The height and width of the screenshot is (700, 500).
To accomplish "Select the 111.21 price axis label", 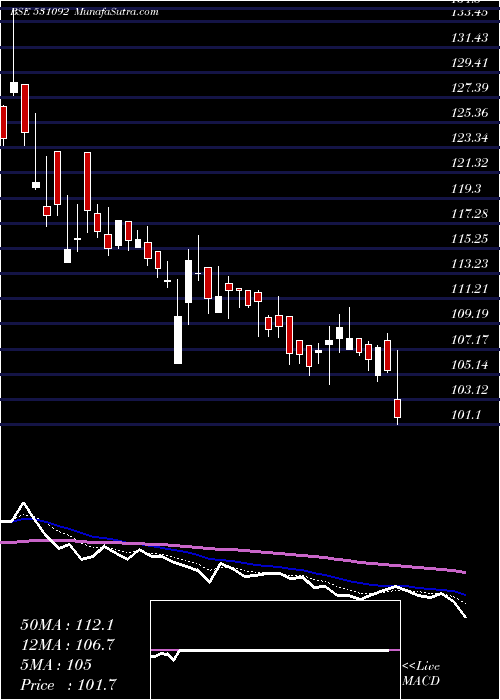I will 470,289.
